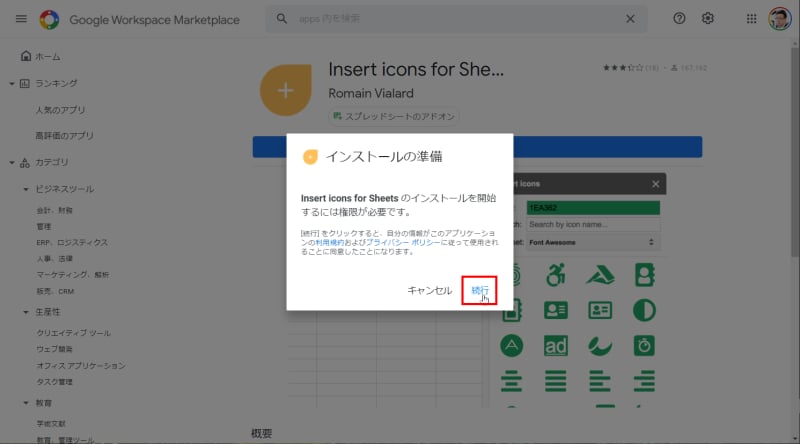800x444 pixels.
Task: Select 会計、財務 category
Action: (x=54, y=210)
